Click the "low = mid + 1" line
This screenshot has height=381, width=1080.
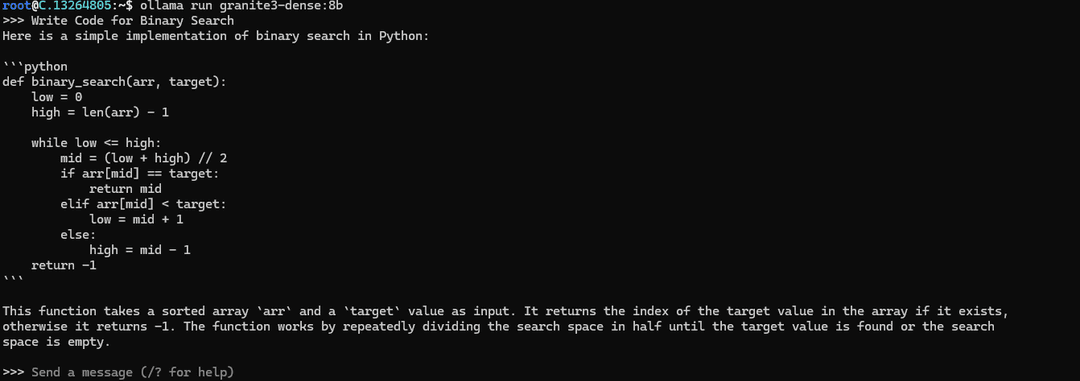[x=136, y=220]
